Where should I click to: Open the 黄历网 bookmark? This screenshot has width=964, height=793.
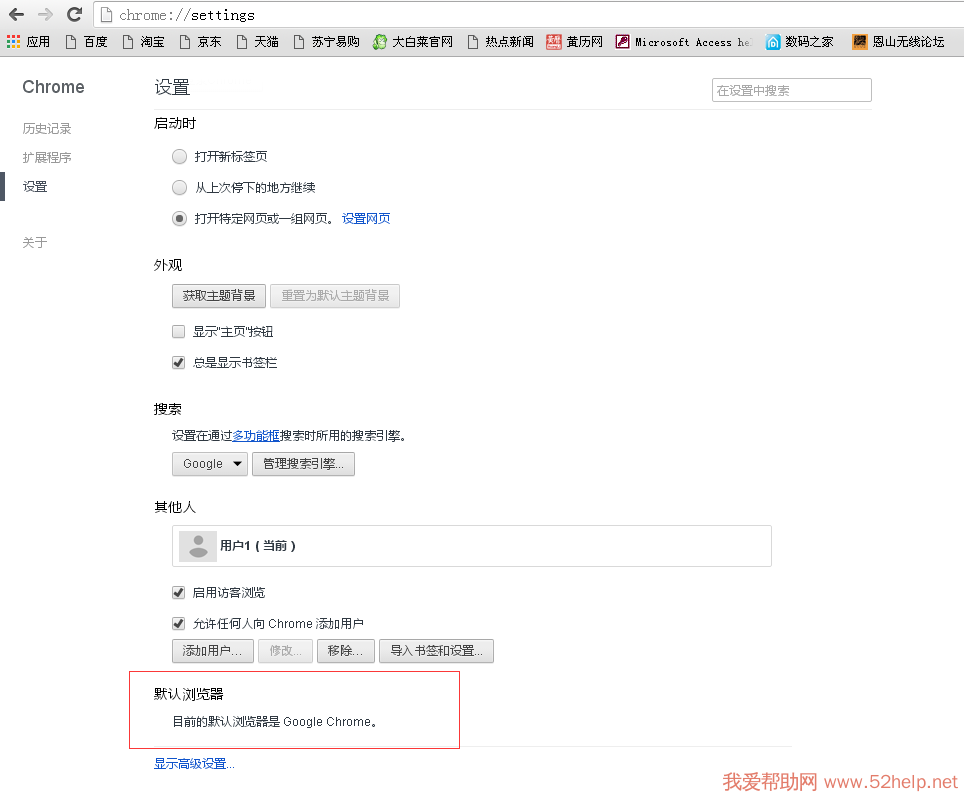(x=574, y=42)
